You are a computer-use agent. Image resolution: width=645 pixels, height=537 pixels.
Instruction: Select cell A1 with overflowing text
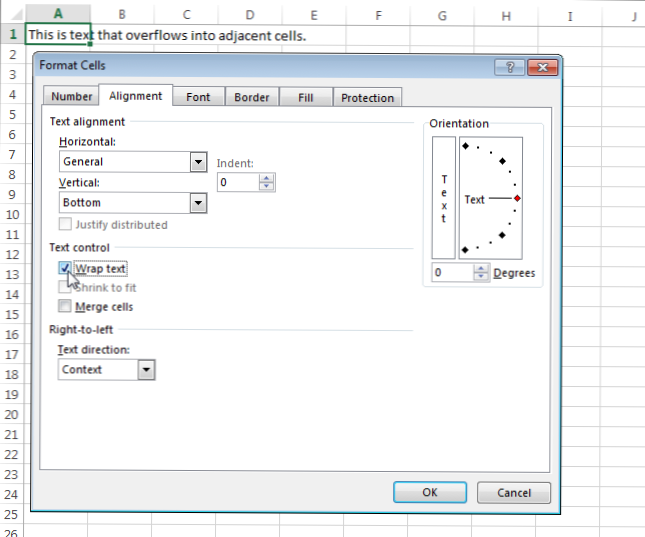[x=58, y=35]
